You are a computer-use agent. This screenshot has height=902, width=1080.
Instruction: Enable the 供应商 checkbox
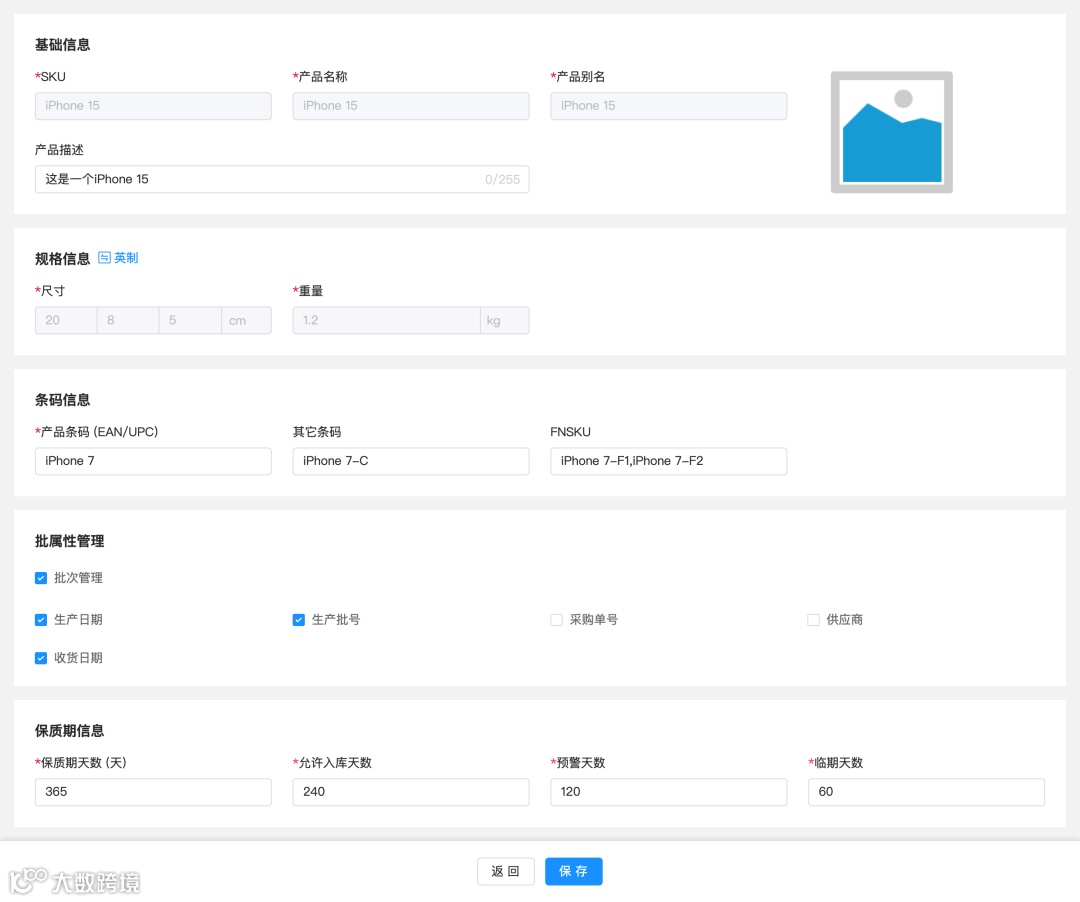[813, 620]
